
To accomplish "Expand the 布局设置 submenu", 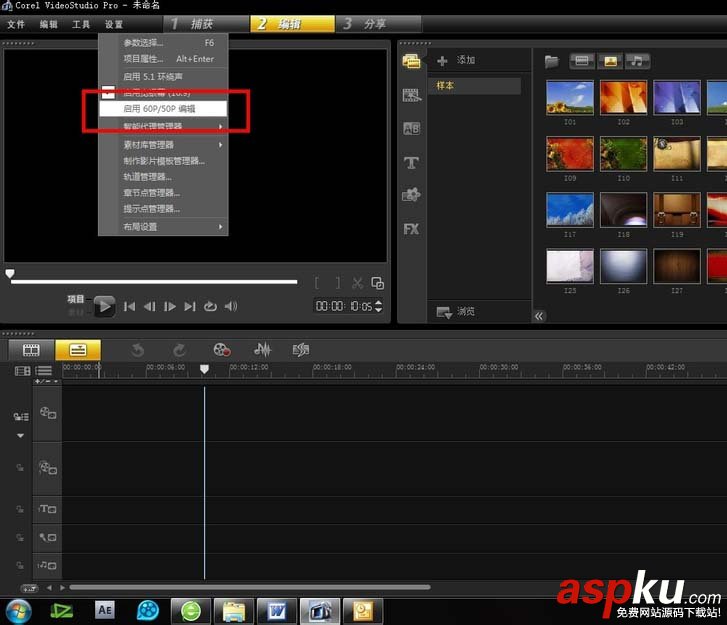I will (x=163, y=227).
